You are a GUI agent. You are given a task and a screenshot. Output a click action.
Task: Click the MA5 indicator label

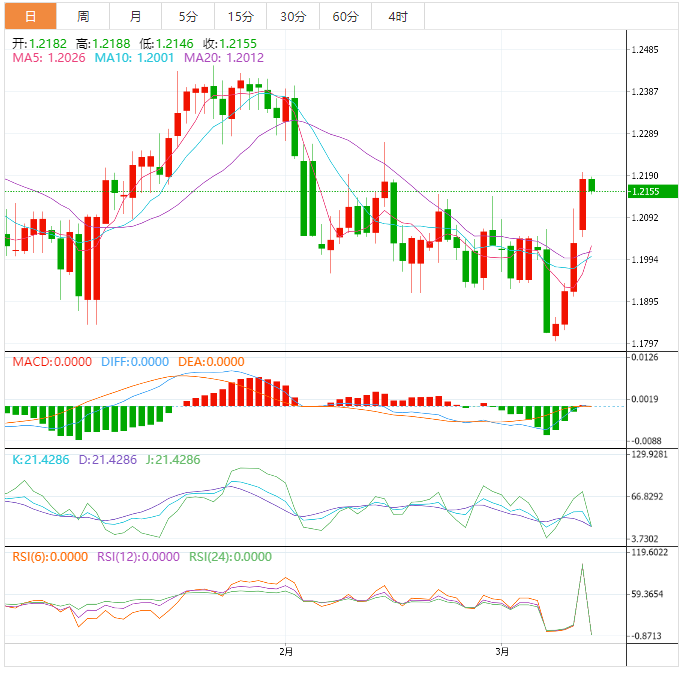point(49,58)
